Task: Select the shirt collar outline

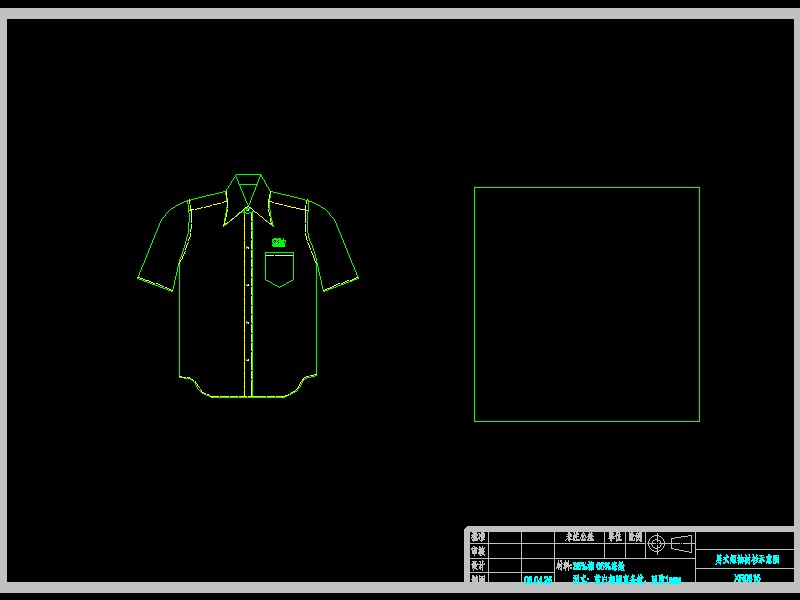Action: click(x=248, y=200)
